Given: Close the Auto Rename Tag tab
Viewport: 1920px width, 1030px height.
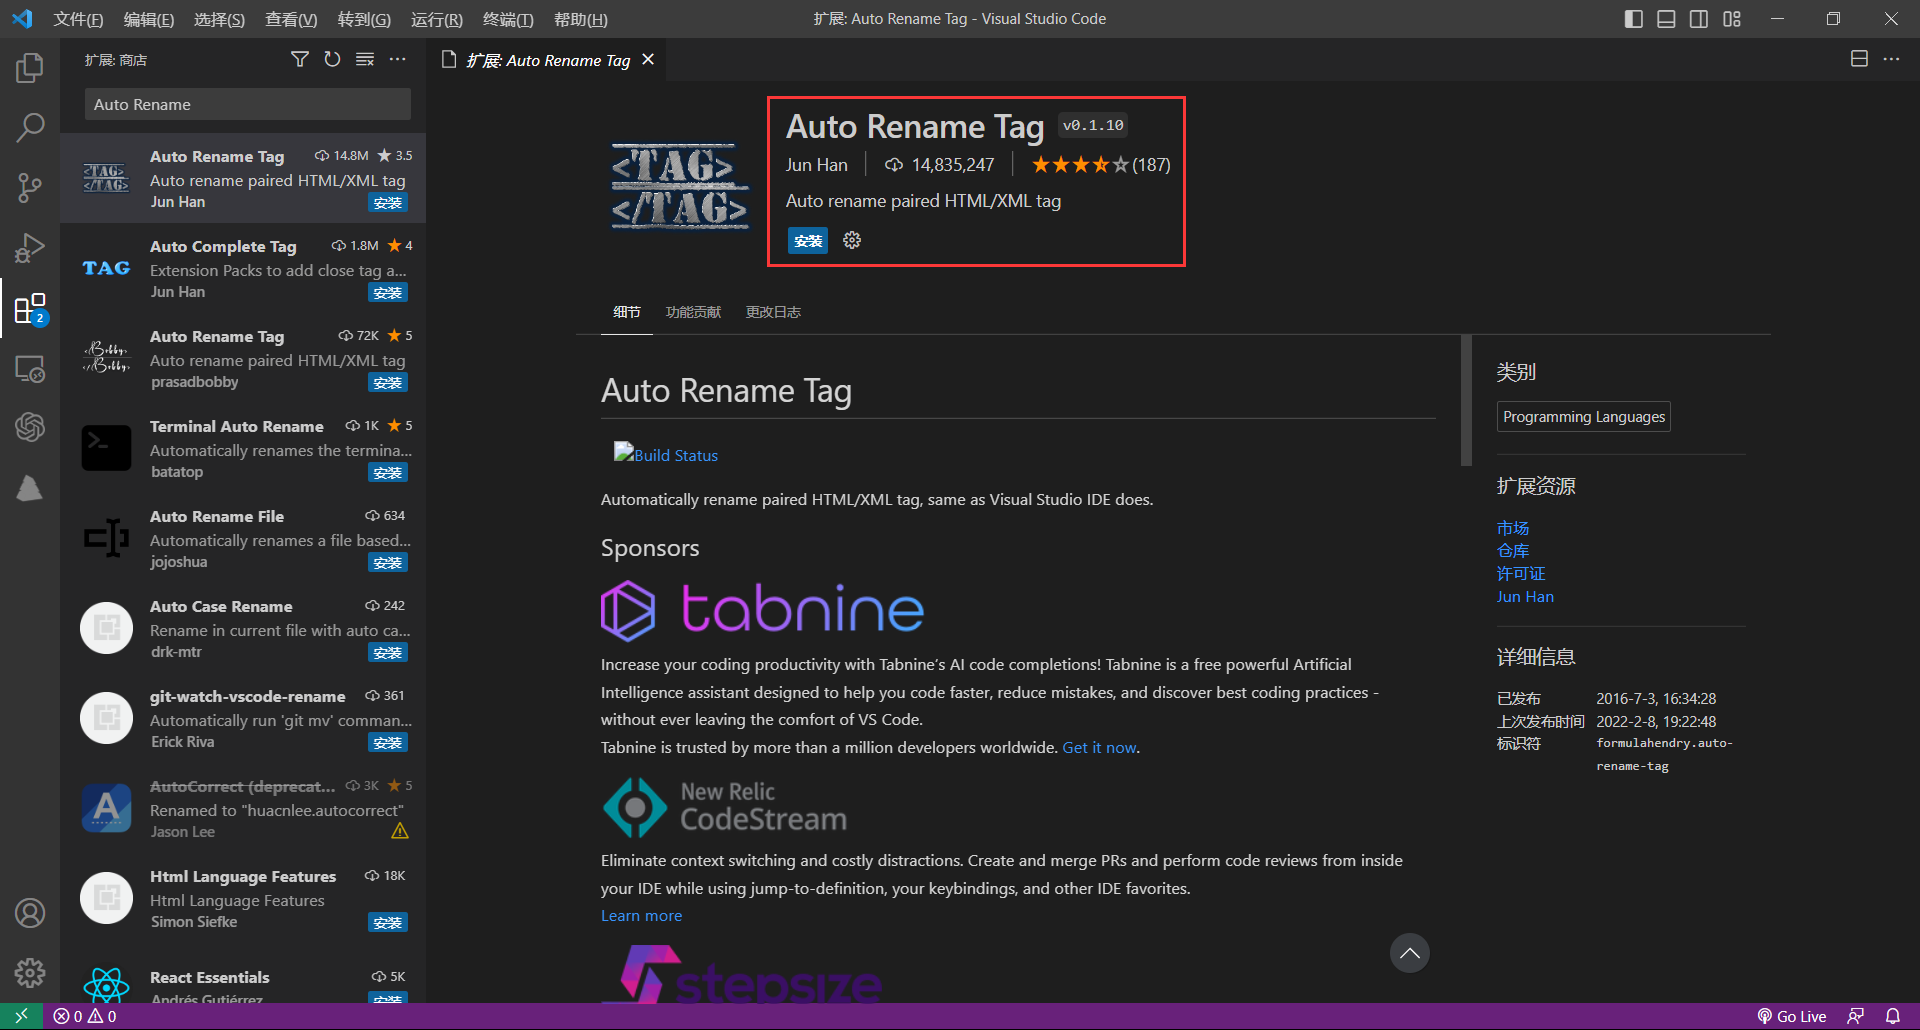Looking at the screenshot, I should [648, 60].
